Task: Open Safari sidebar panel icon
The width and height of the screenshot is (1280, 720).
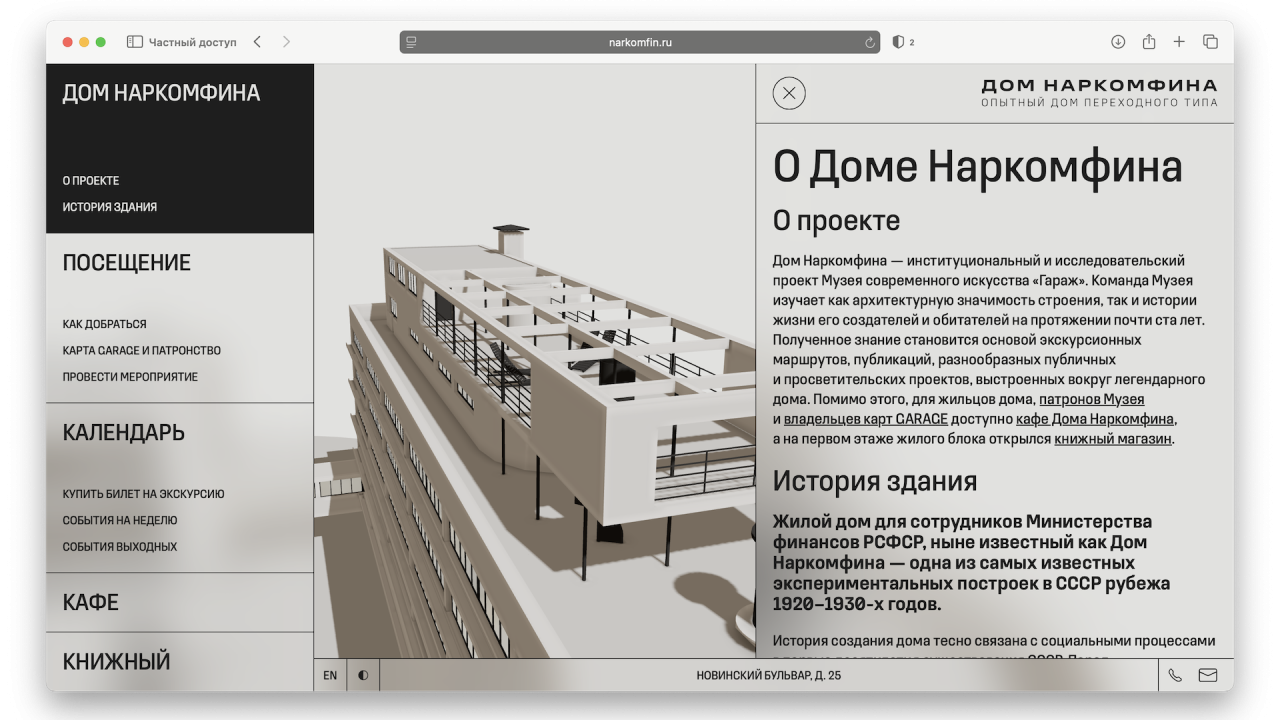Action: [135, 42]
